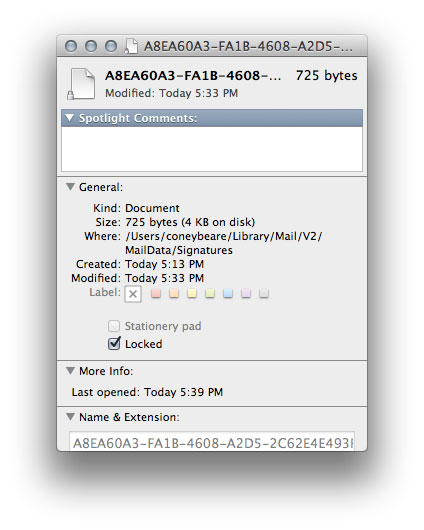
Task: Toggle the Locked checkbox
Action: pos(114,344)
